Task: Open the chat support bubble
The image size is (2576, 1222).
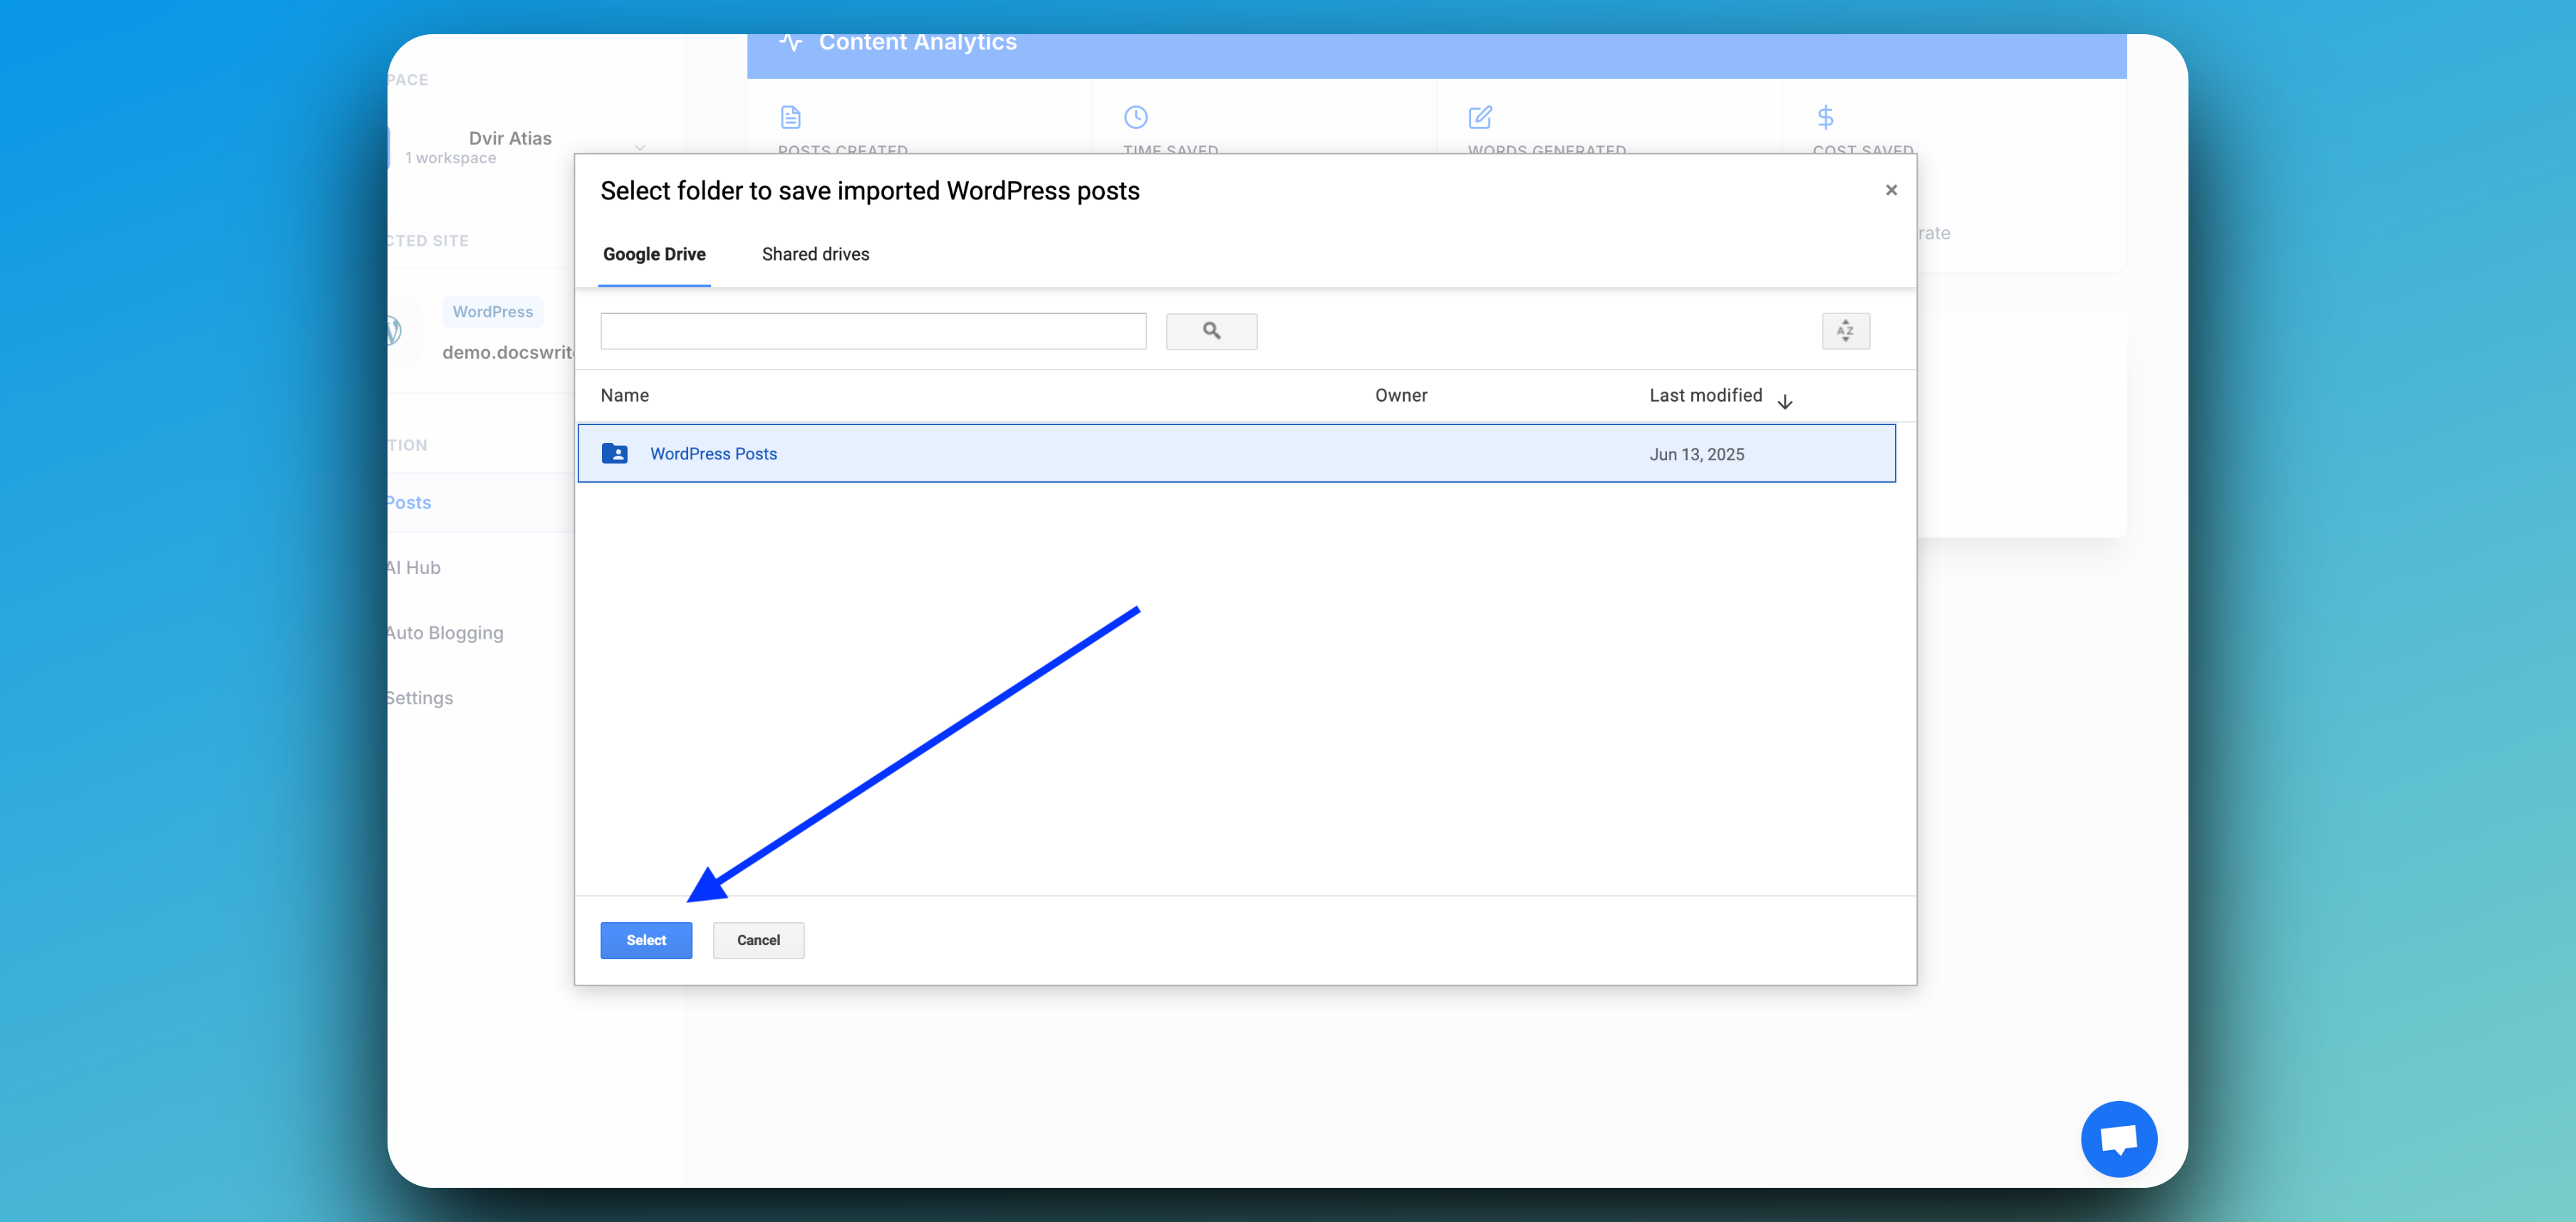Action: pyautogui.click(x=2118, y=1138)
